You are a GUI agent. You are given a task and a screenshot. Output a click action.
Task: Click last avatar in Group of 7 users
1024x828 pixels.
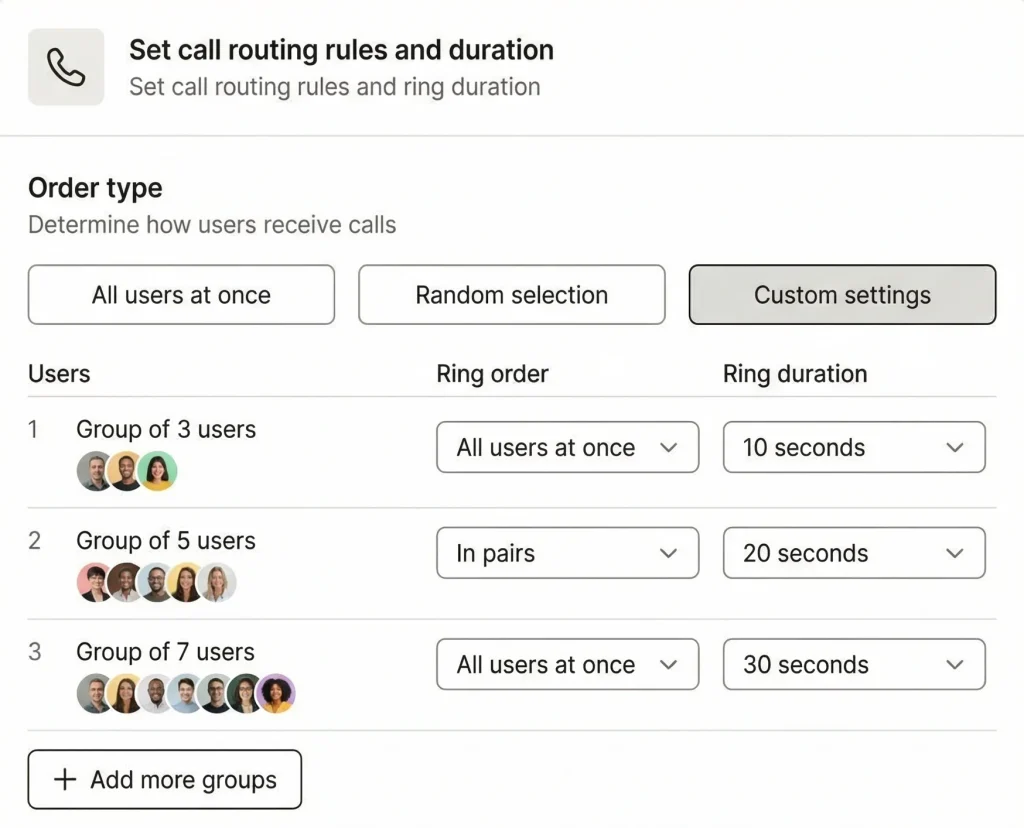276,694
